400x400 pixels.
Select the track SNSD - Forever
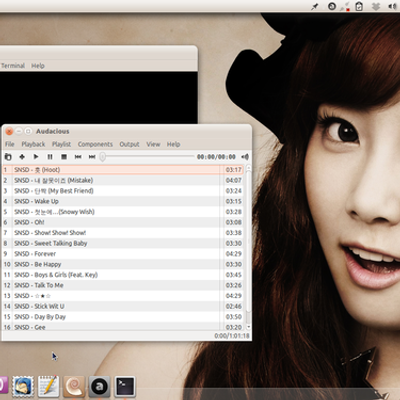[x=123, y=254]
